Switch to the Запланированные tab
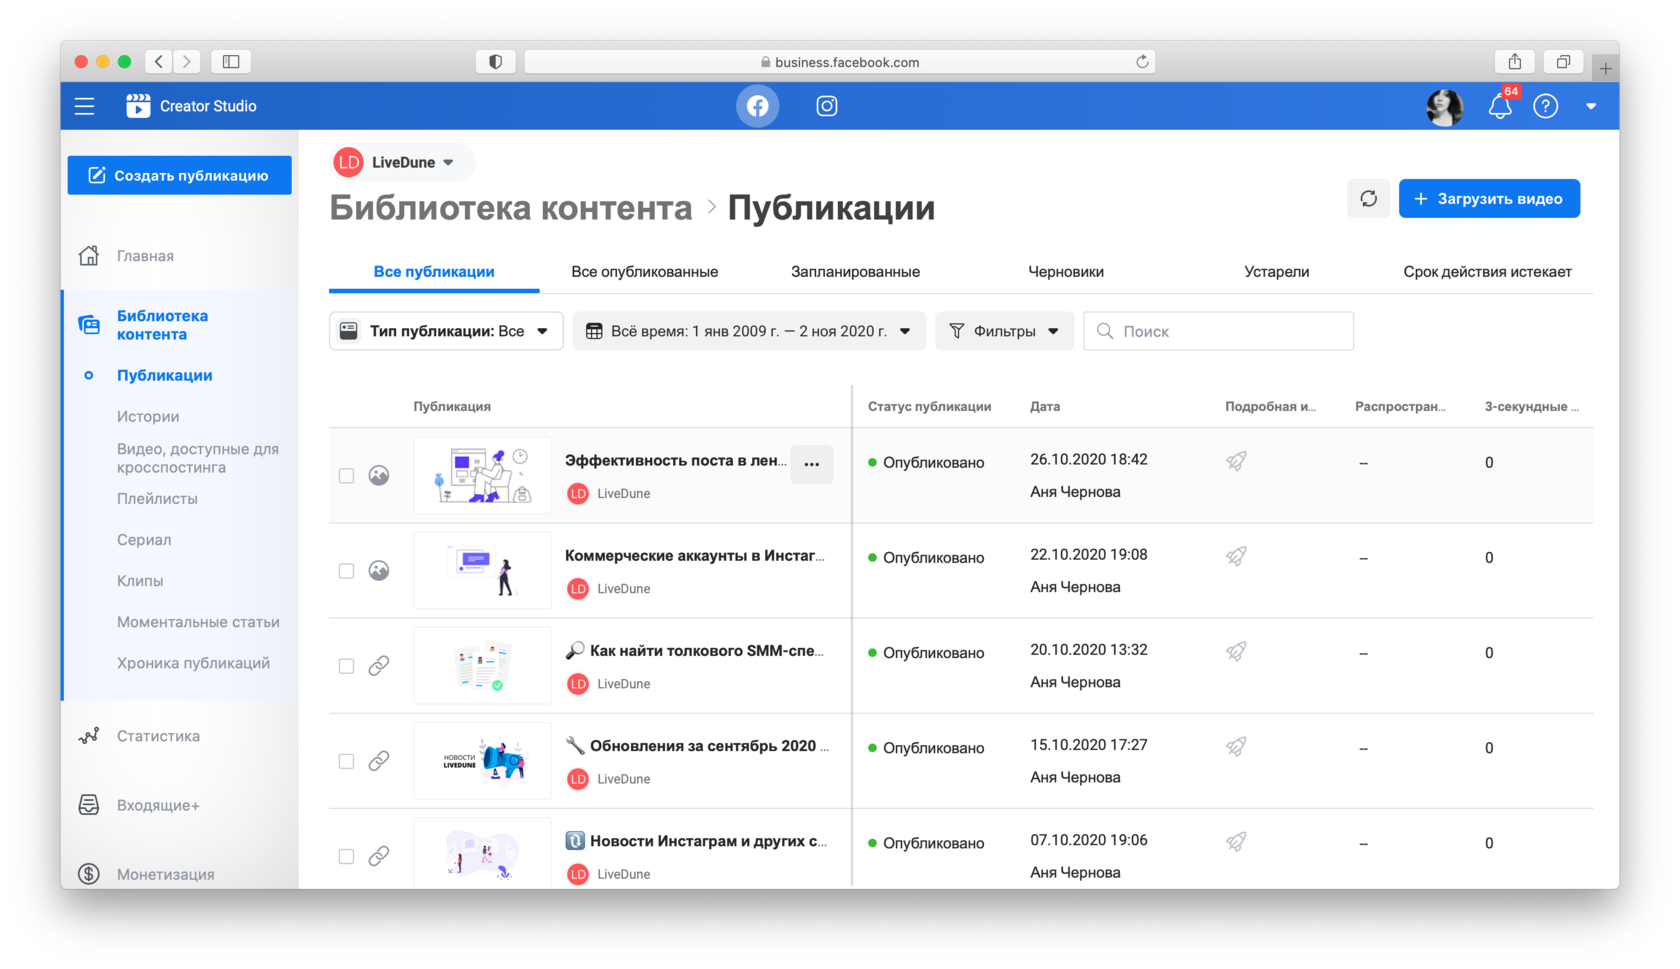The height and width of the screenshot is (969, 1680). coord(855,272)
